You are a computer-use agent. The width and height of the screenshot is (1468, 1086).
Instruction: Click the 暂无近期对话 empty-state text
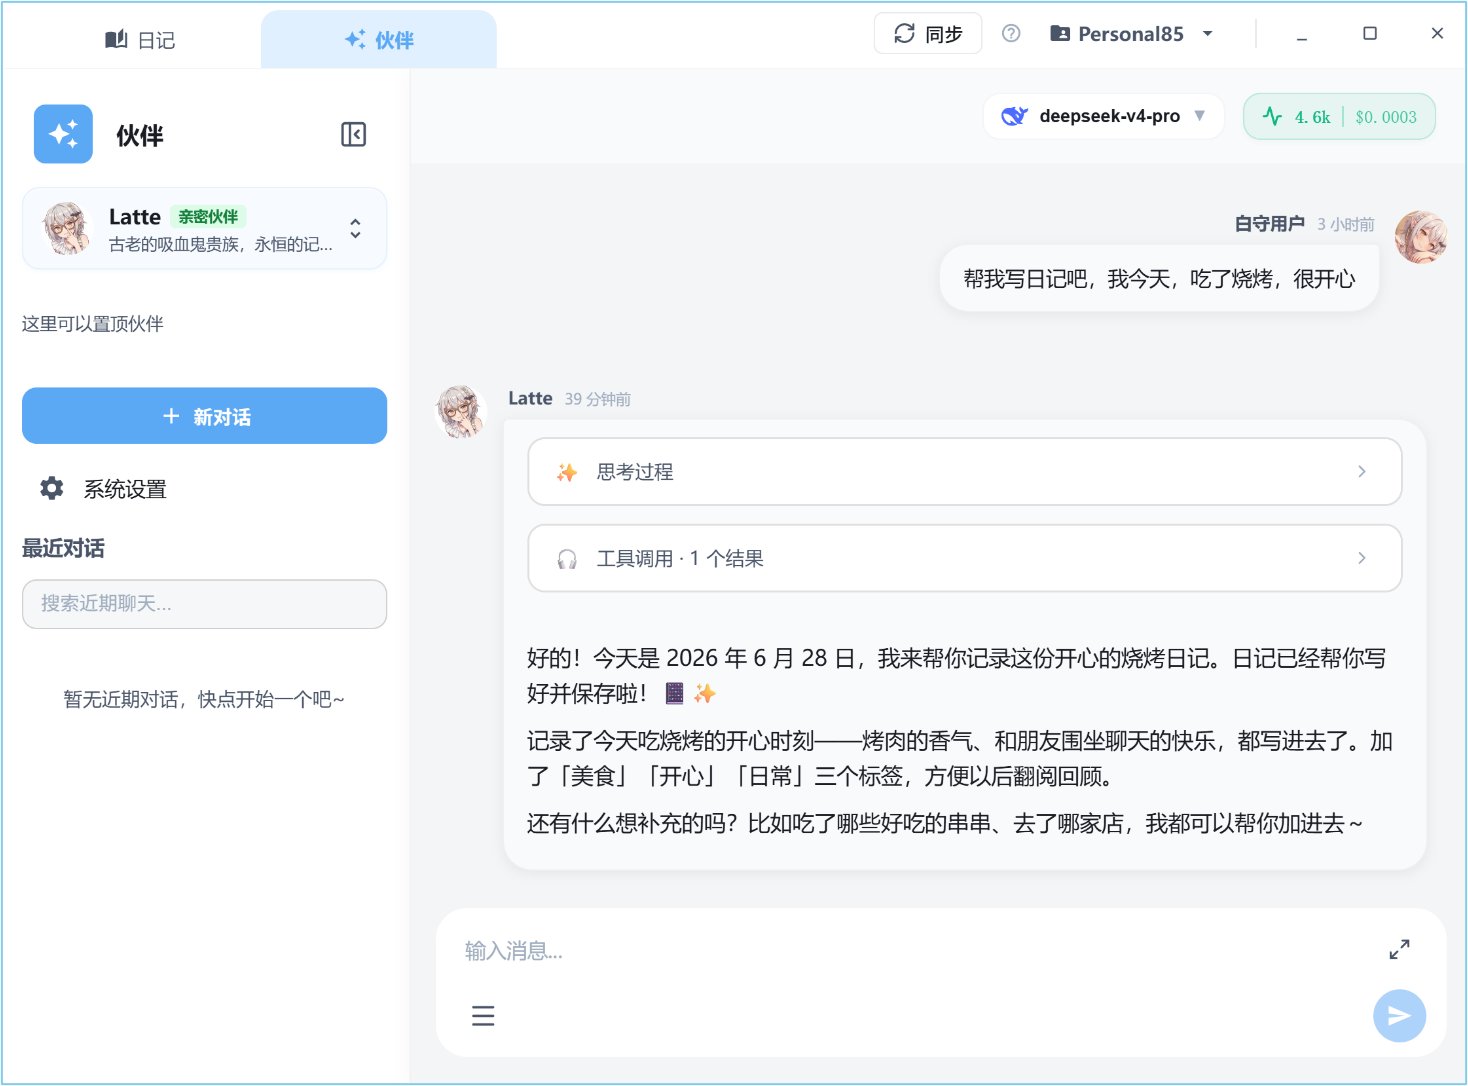[204, 699]
